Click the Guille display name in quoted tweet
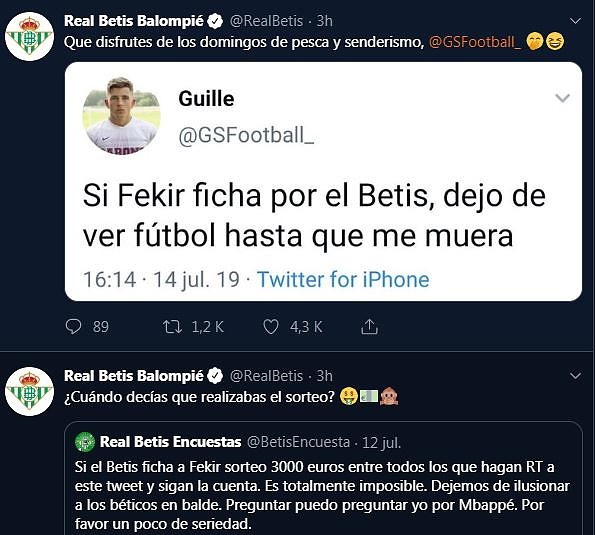The width and height of the screenshot is (595, 535). (206, 99)
